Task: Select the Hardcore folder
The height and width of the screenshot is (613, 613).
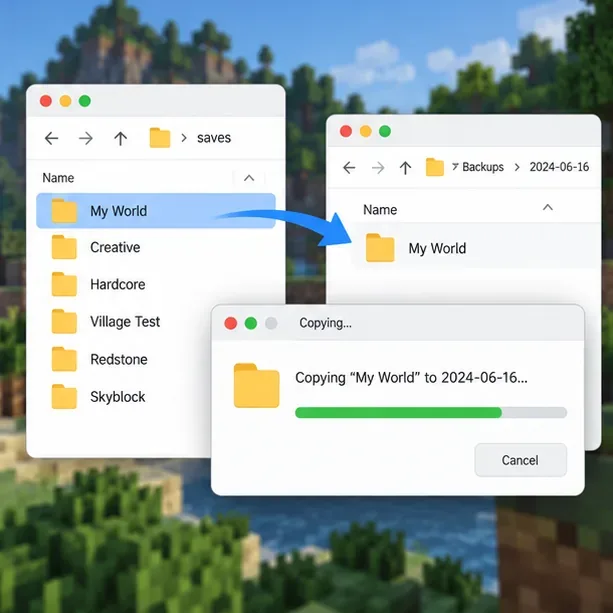Action: [156, 284]
